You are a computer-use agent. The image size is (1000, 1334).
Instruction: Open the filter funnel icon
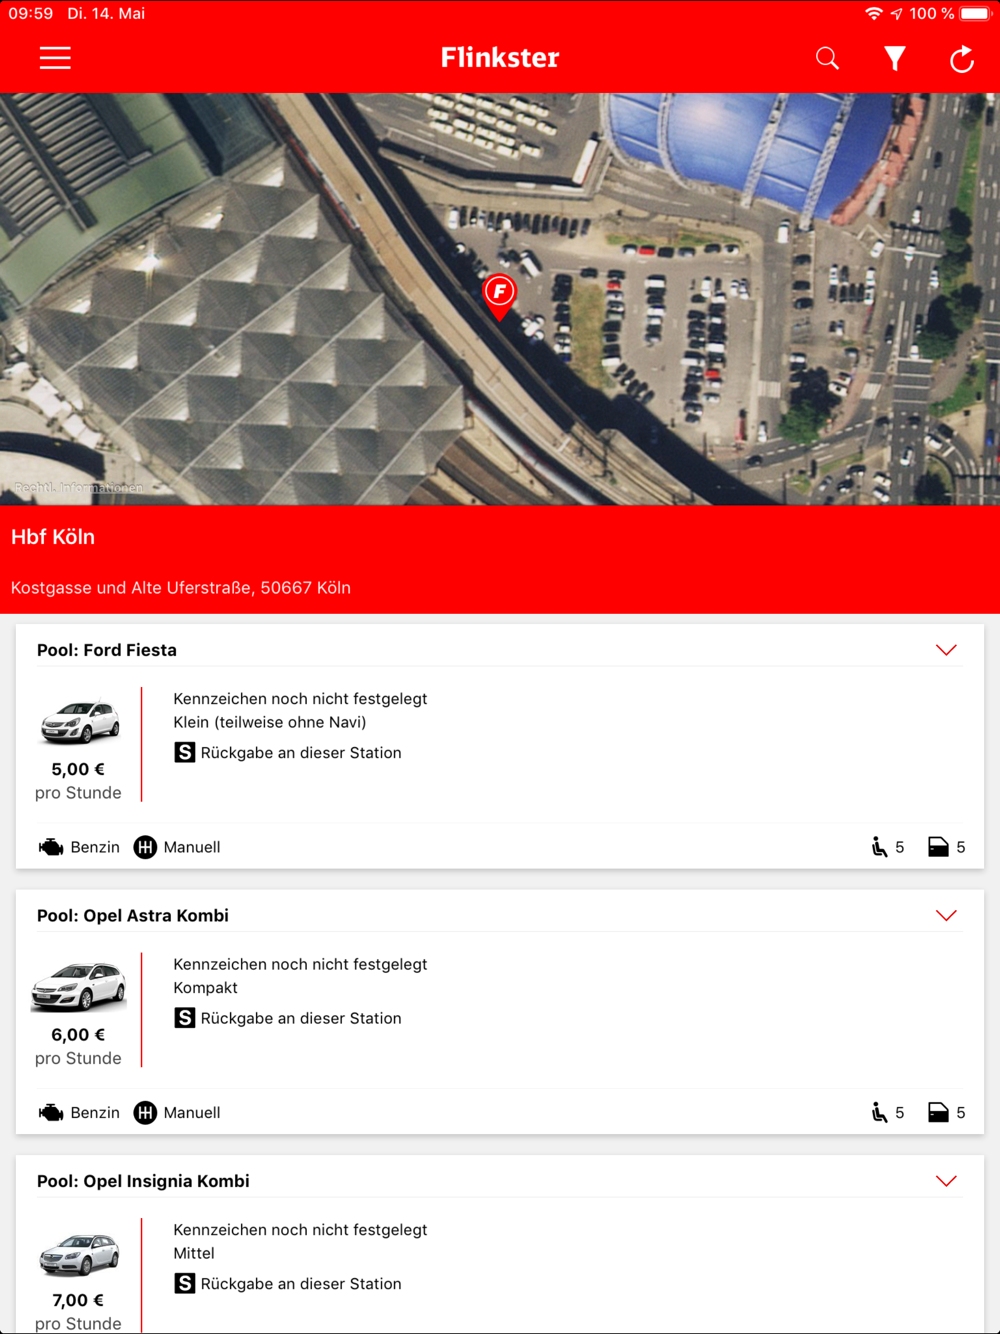[895, 59]
